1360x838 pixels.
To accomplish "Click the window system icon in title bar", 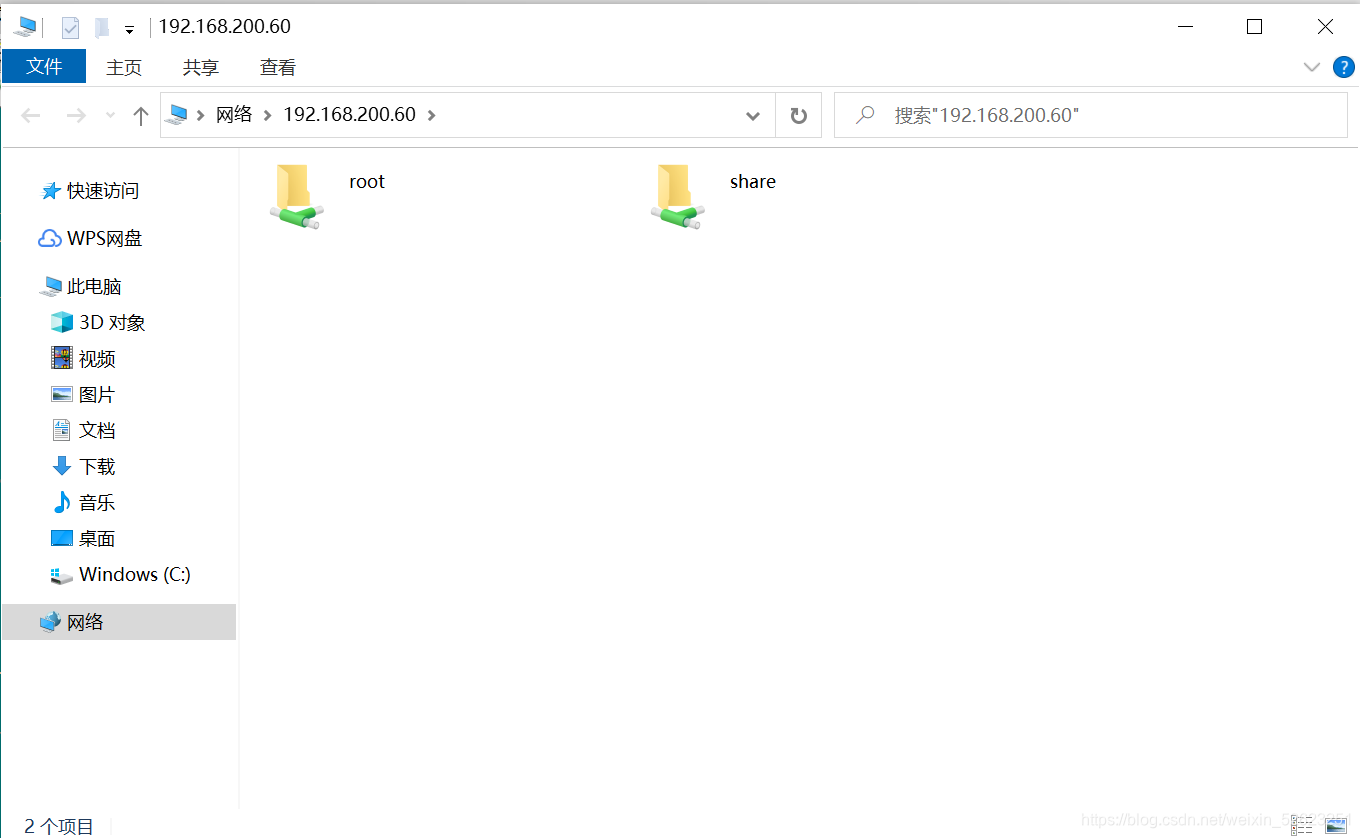I will 25,27.
